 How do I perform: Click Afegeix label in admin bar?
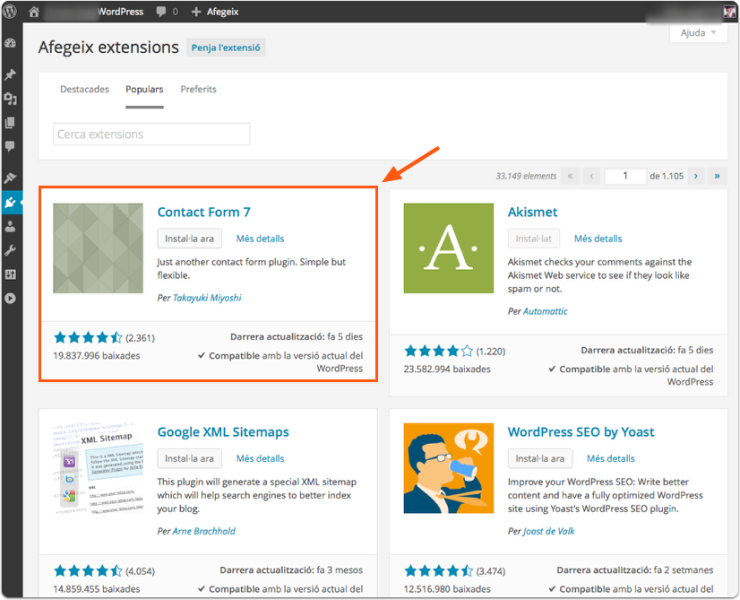[223, 12]
